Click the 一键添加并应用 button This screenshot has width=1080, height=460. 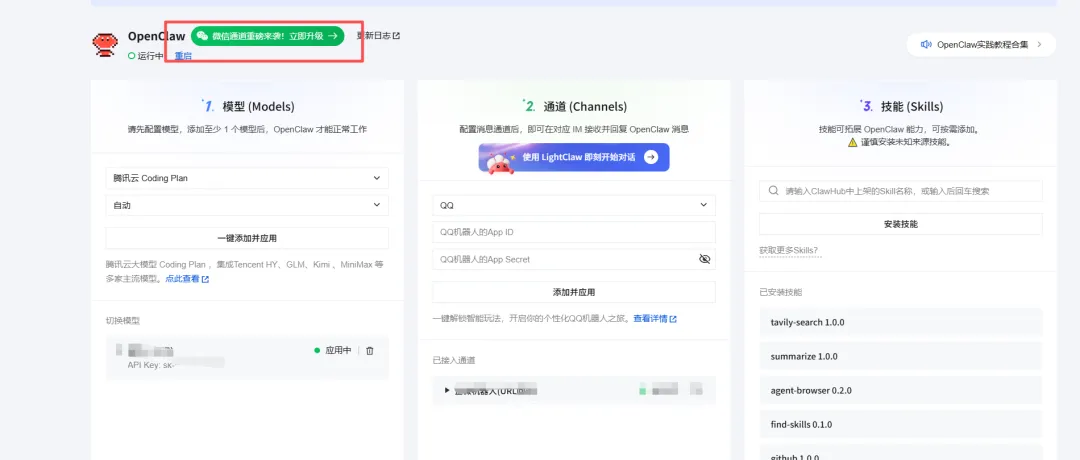click(247, 238)
